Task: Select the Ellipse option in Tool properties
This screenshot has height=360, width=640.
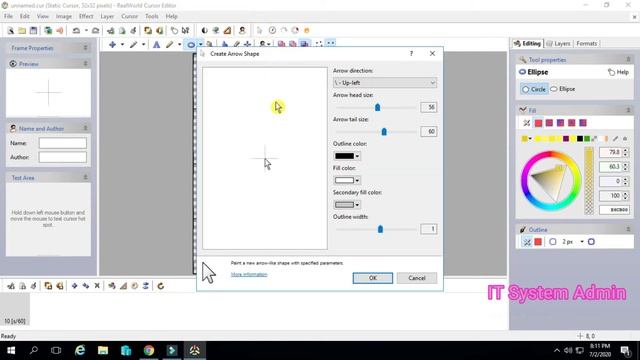Action: tap(563, 89)
